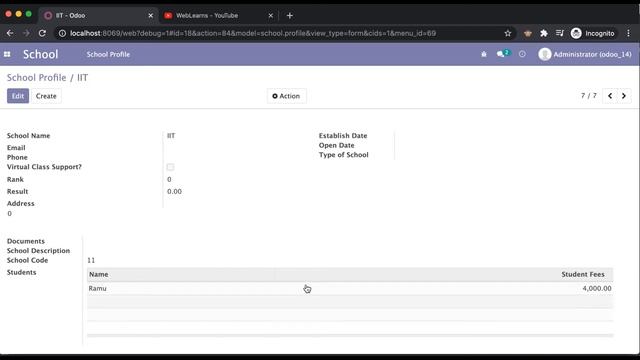Bookmark this page with star icon
640x360 pixels.
(508, 33)
